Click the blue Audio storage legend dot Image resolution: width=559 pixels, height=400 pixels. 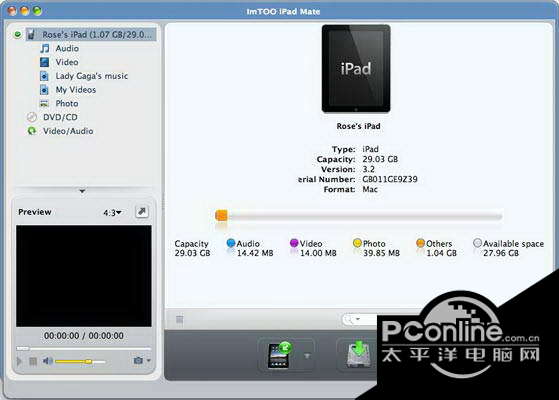tap(231, 243)
